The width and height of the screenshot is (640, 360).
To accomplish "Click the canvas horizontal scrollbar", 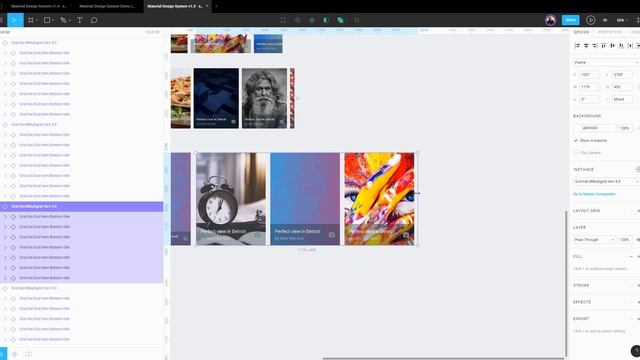I will [x=444, y=358].
